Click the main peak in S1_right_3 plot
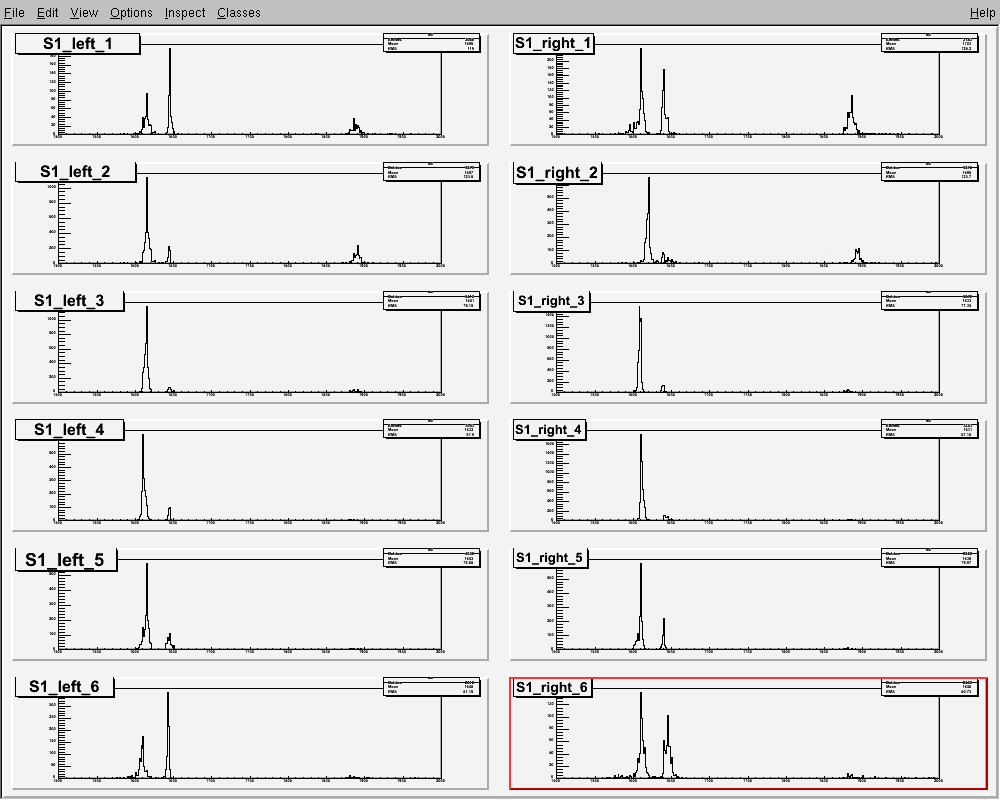This screenshot has width=1000, height=800. (640, 349)
